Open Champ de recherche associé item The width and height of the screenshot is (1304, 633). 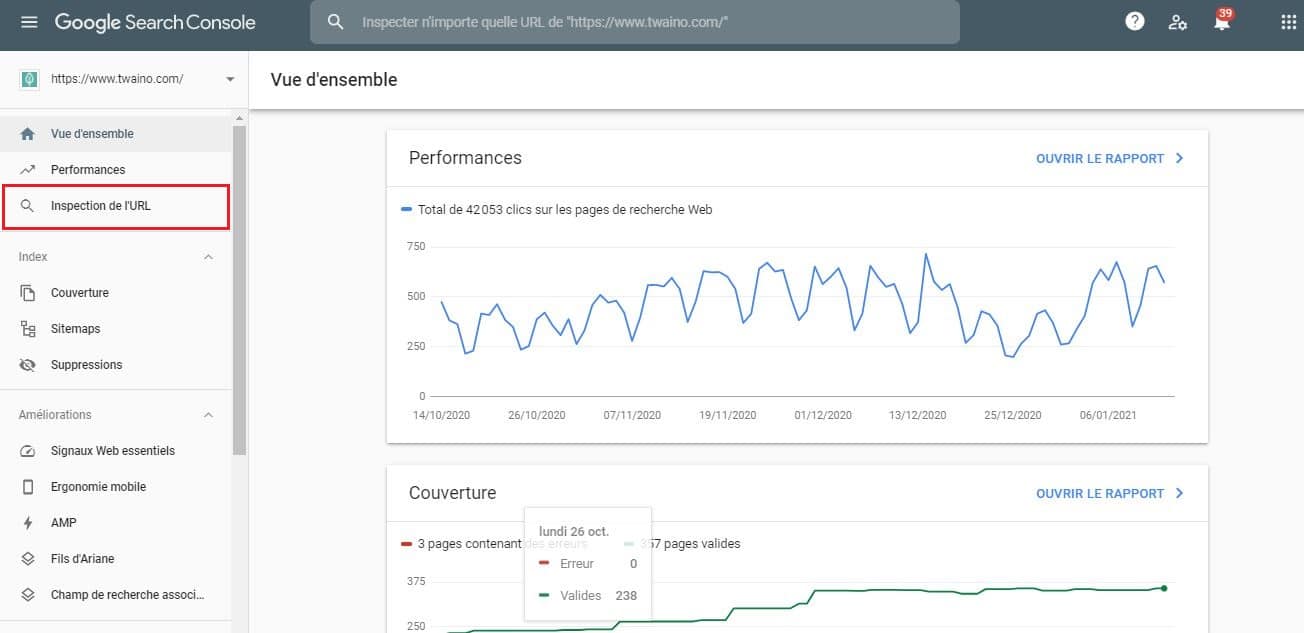click(116, 595)
